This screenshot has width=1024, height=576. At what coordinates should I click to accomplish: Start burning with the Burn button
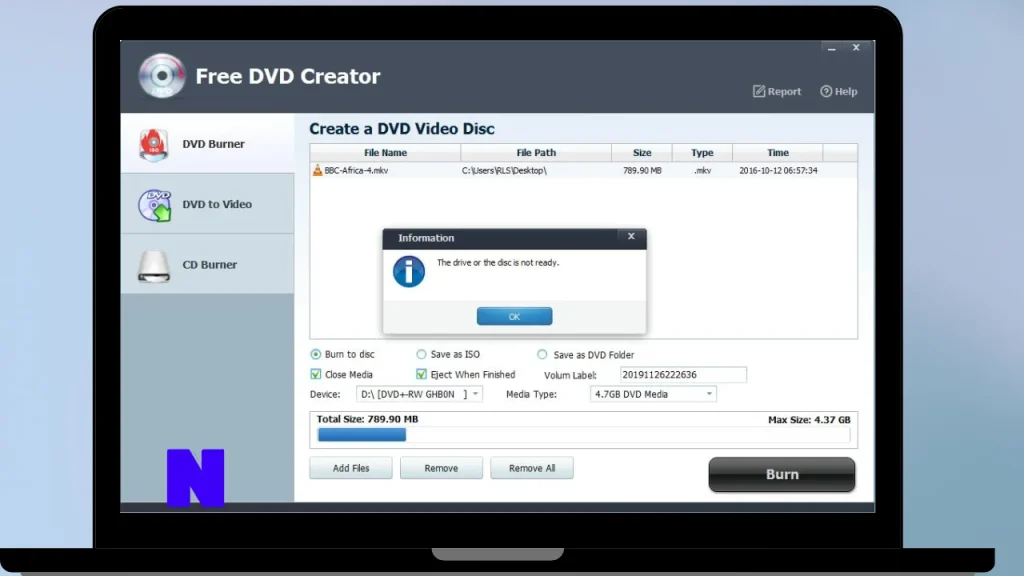pyautogui.click(x=782, y=475)
